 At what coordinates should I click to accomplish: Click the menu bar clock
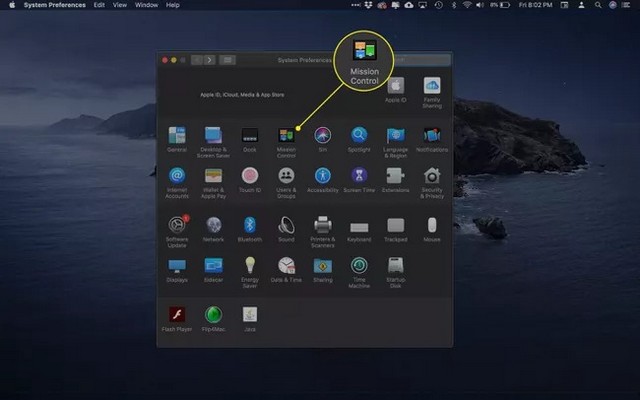535,5
